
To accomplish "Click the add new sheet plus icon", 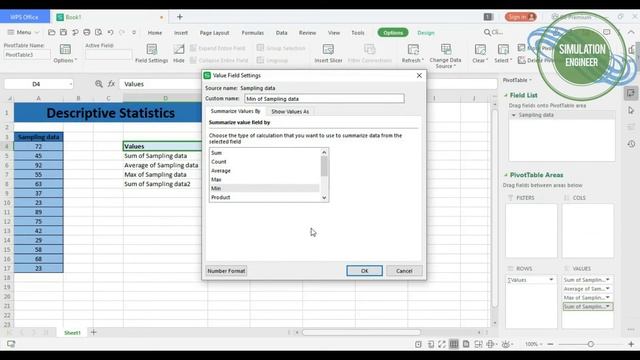I will click(x=93, y=332).
